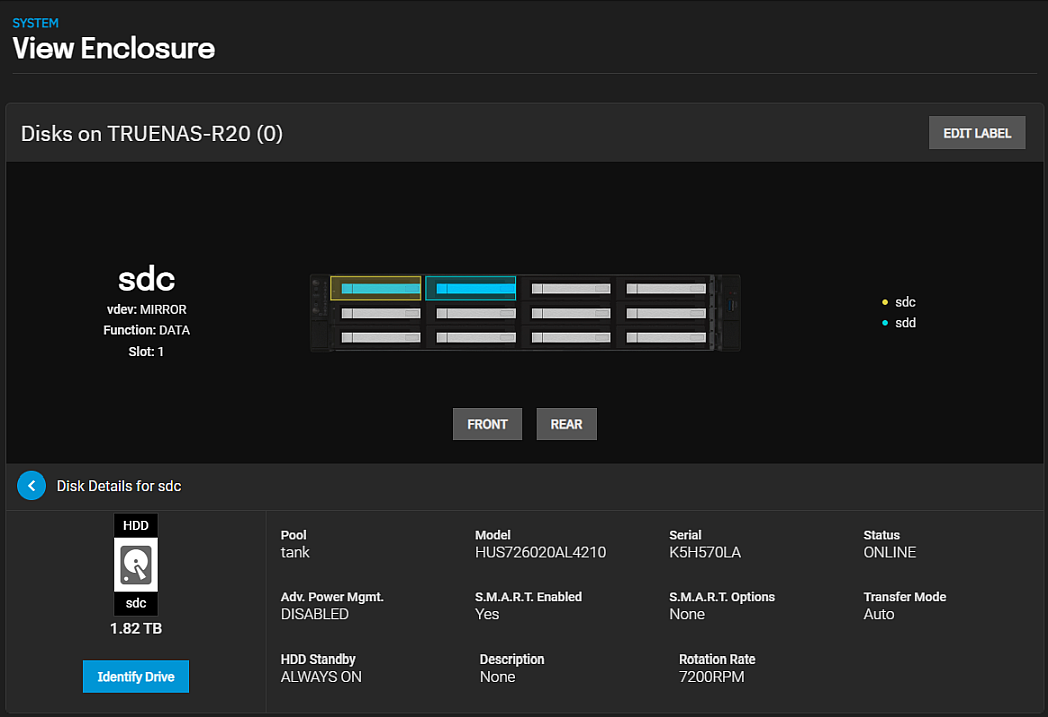1048x717 pixels.
Task: Click the model number HUS726020AL4210
Action: [541, 553]
